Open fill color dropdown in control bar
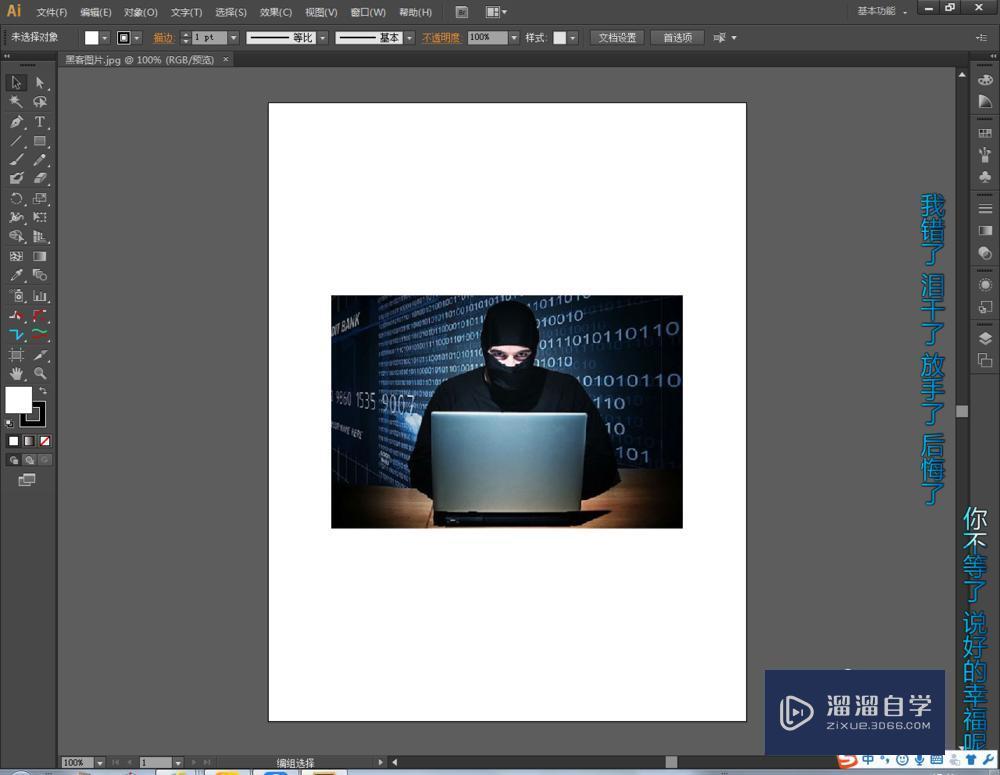The width and height of the screenshot is (1000, 775). pos(105,38)
